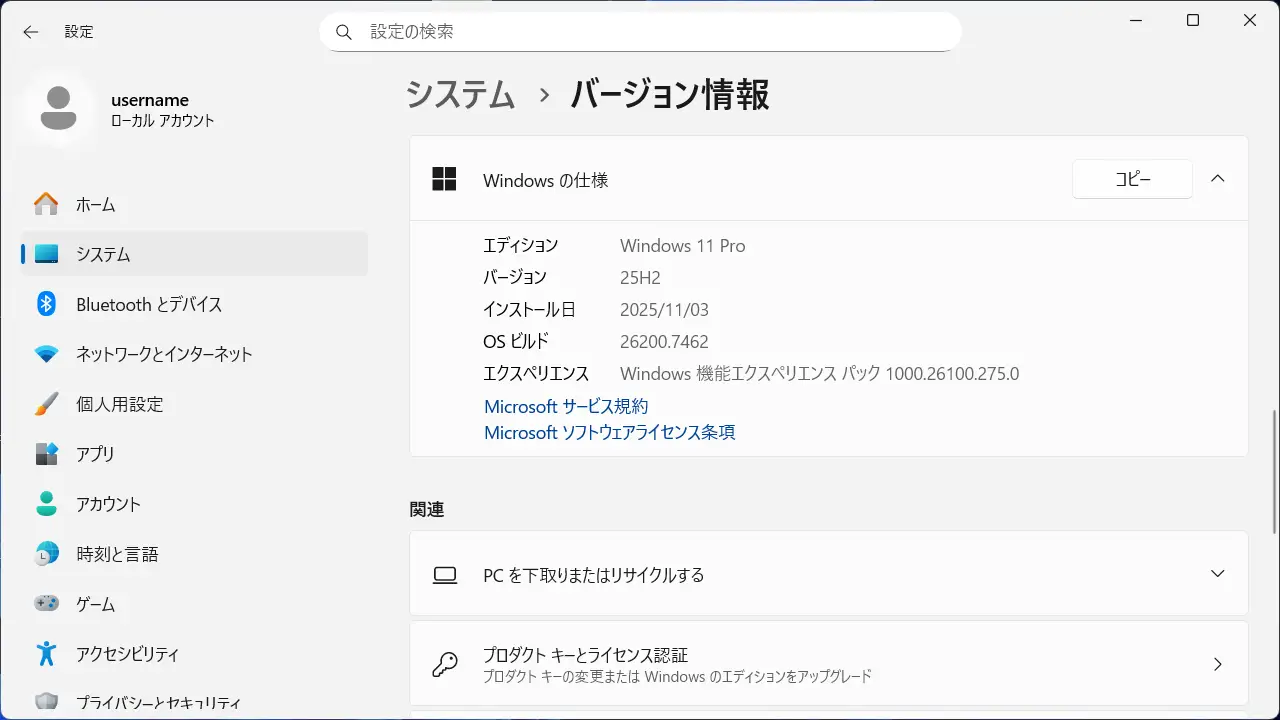Screen dimensions: 1280x720
Task: Click the 個人用設定 paintbrush icon
Action: [x=46, y=404]
